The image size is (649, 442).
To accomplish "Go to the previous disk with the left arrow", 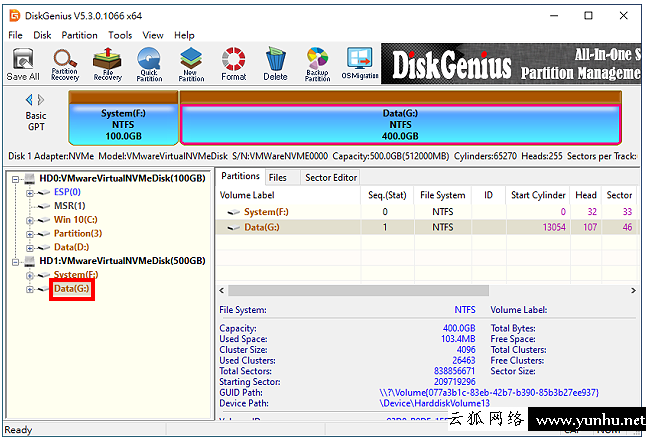I will pyautogui.click(x=29, y=100).
